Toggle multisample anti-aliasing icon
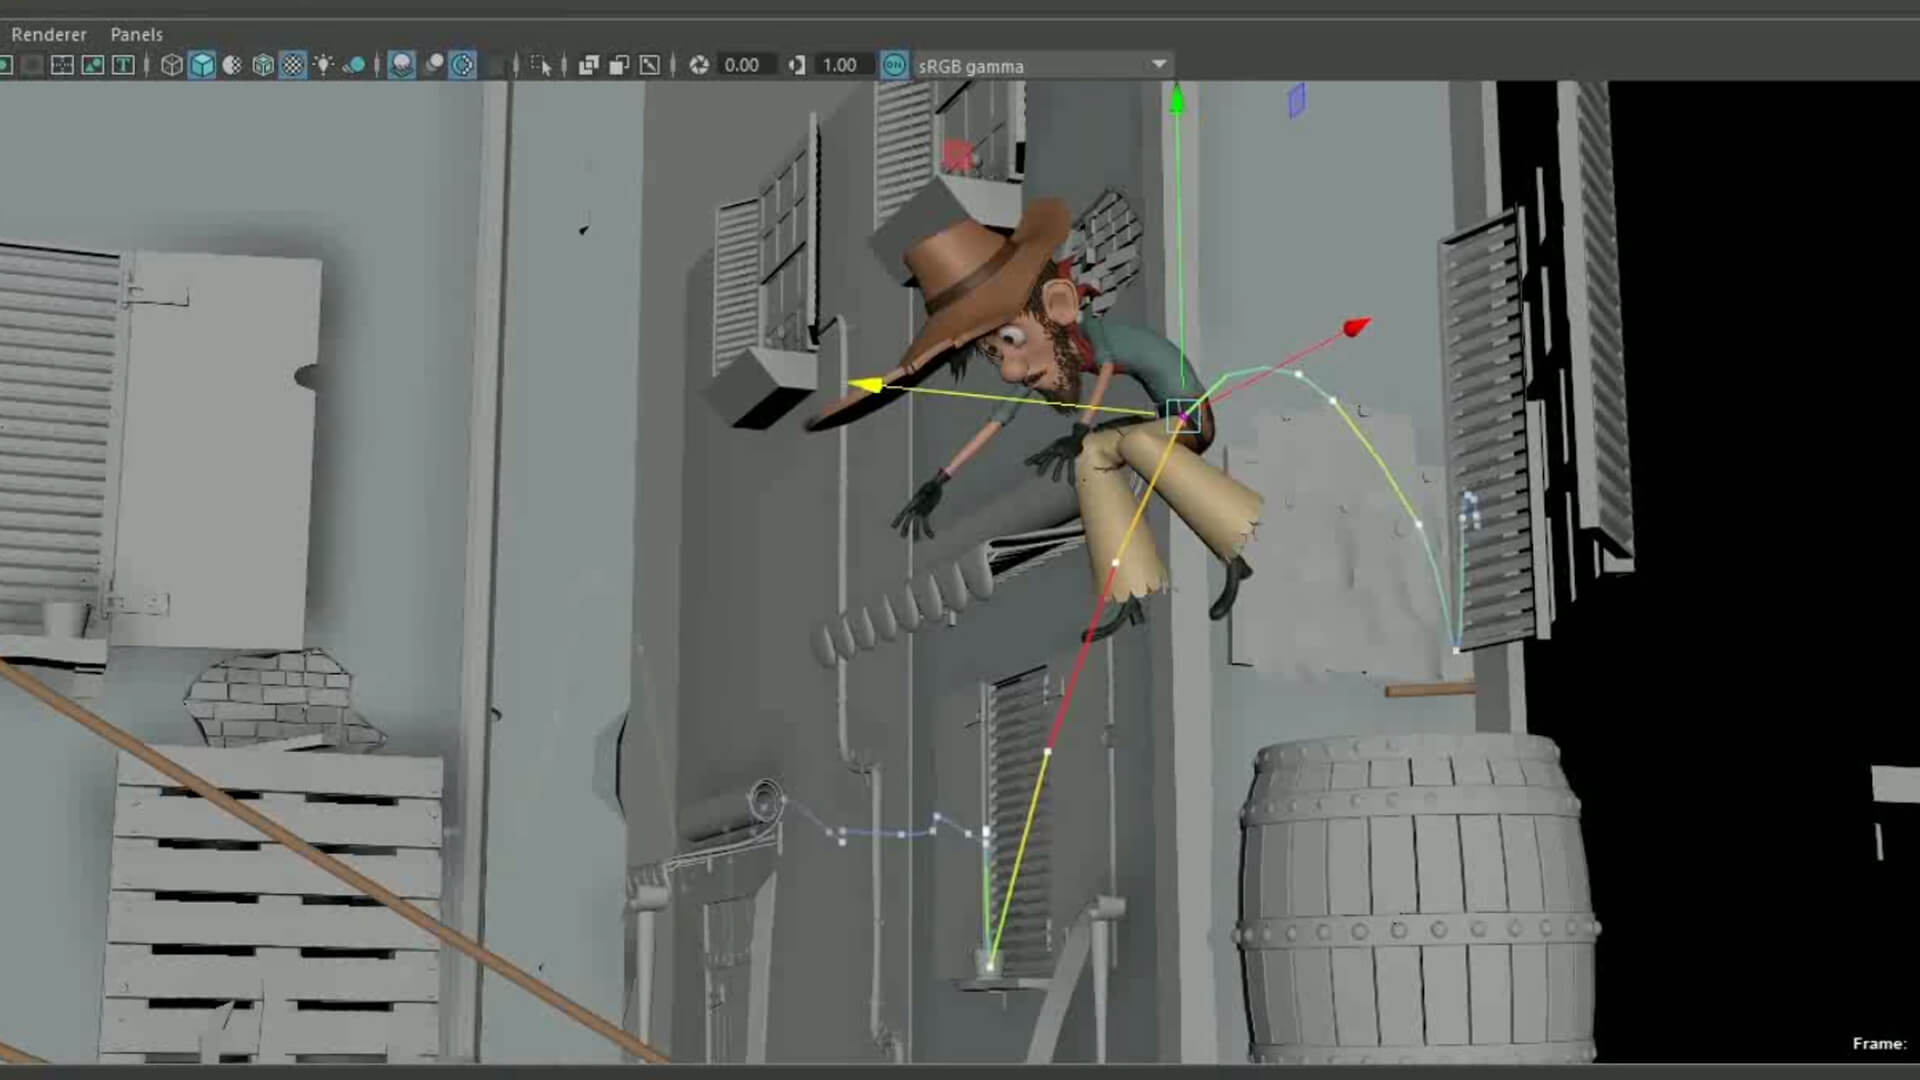Viewport: 1920px width, 1080px height. [463, 65]
